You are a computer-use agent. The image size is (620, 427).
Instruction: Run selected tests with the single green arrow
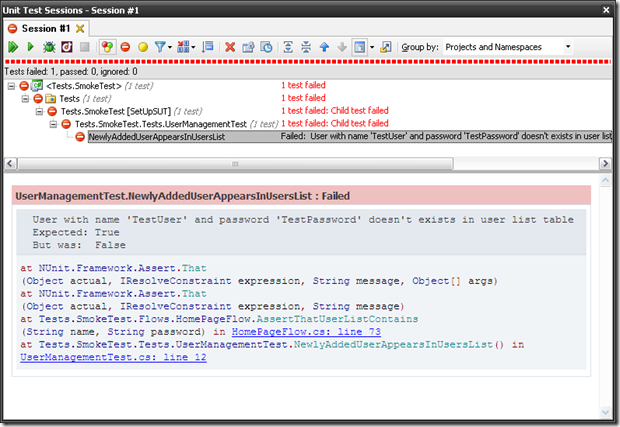pos(30,47)
